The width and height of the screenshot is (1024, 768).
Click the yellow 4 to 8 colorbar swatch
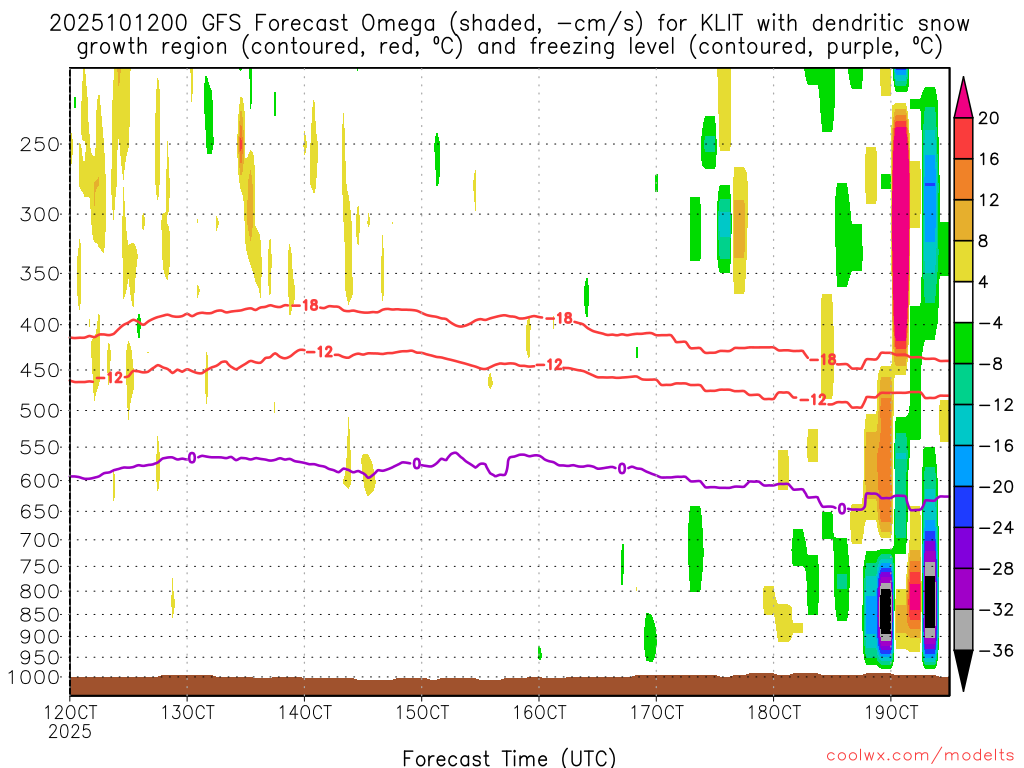point(963,261)
